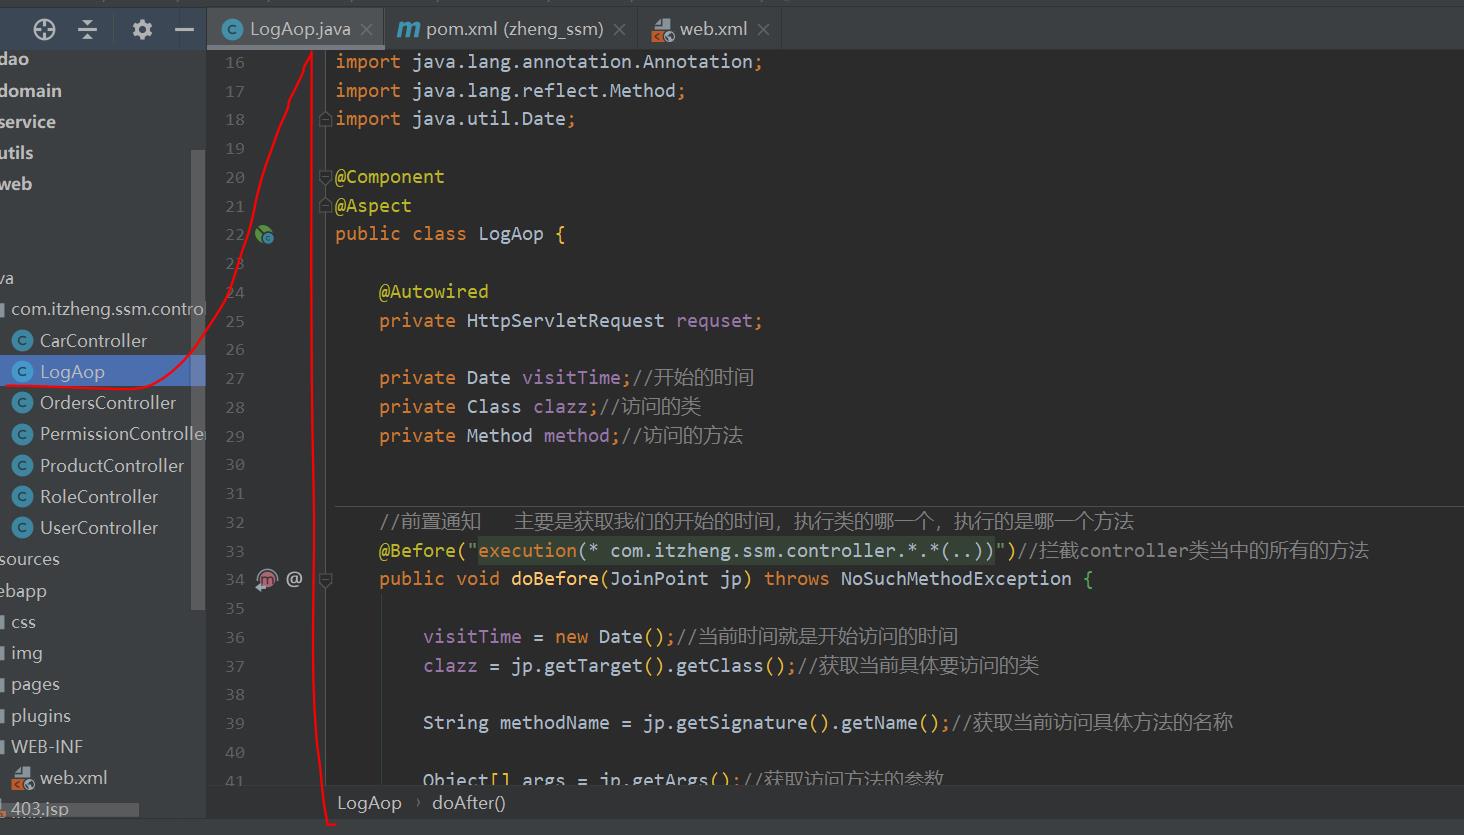Click the @Autowired annotation in code
Image resolution: width=1464 pixels, height=835 pixels.
pyautogui.click(x=434, y=291)
